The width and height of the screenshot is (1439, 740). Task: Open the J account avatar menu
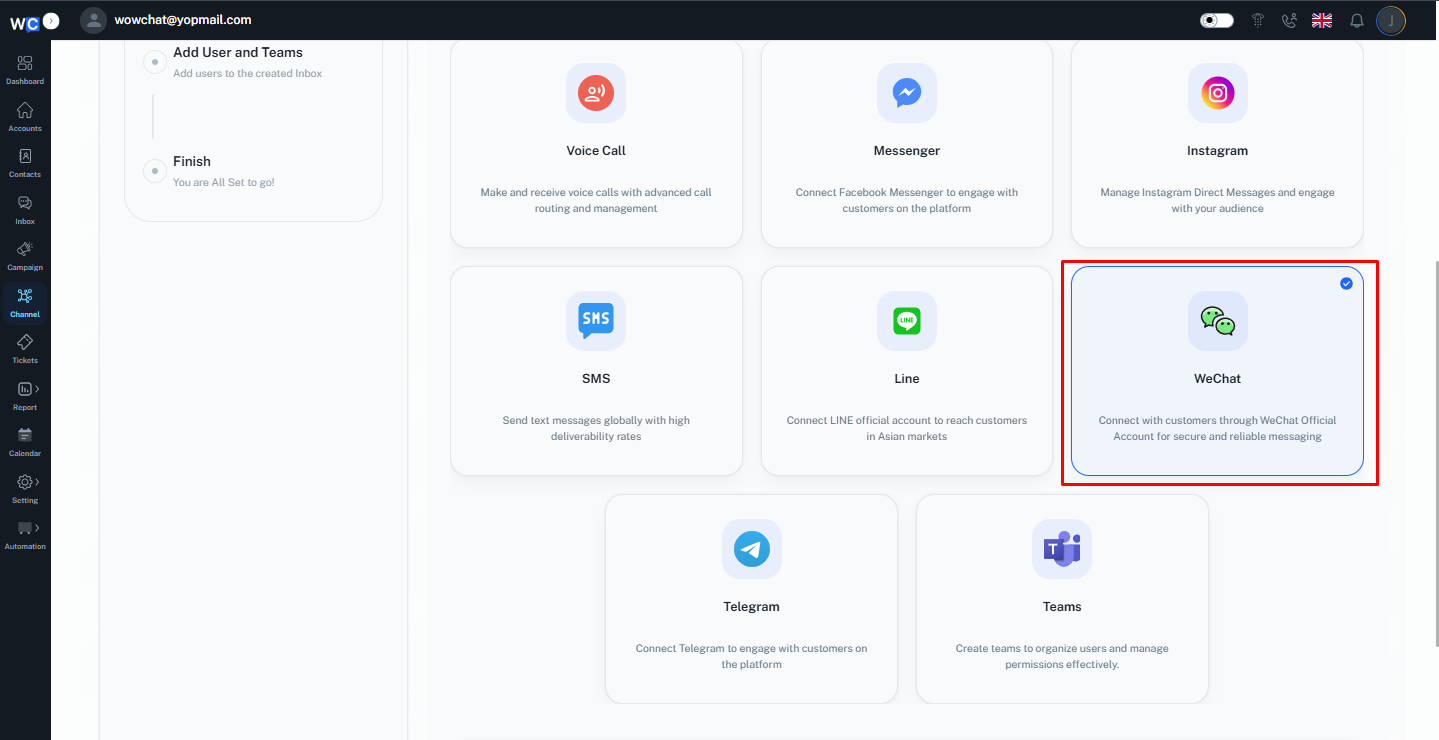click(x=1391, y=20)
